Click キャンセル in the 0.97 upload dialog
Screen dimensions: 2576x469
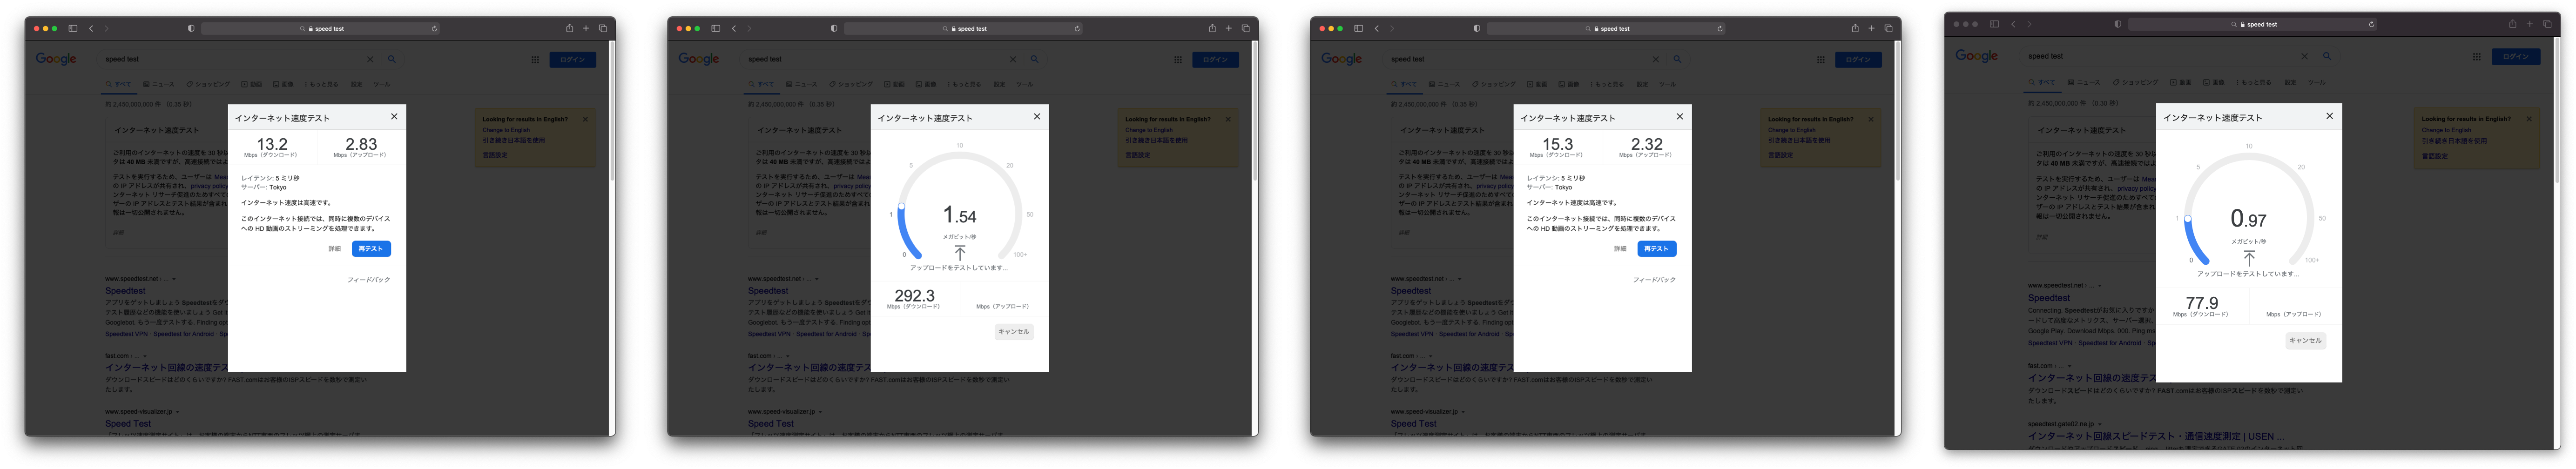click(2305, 341)
